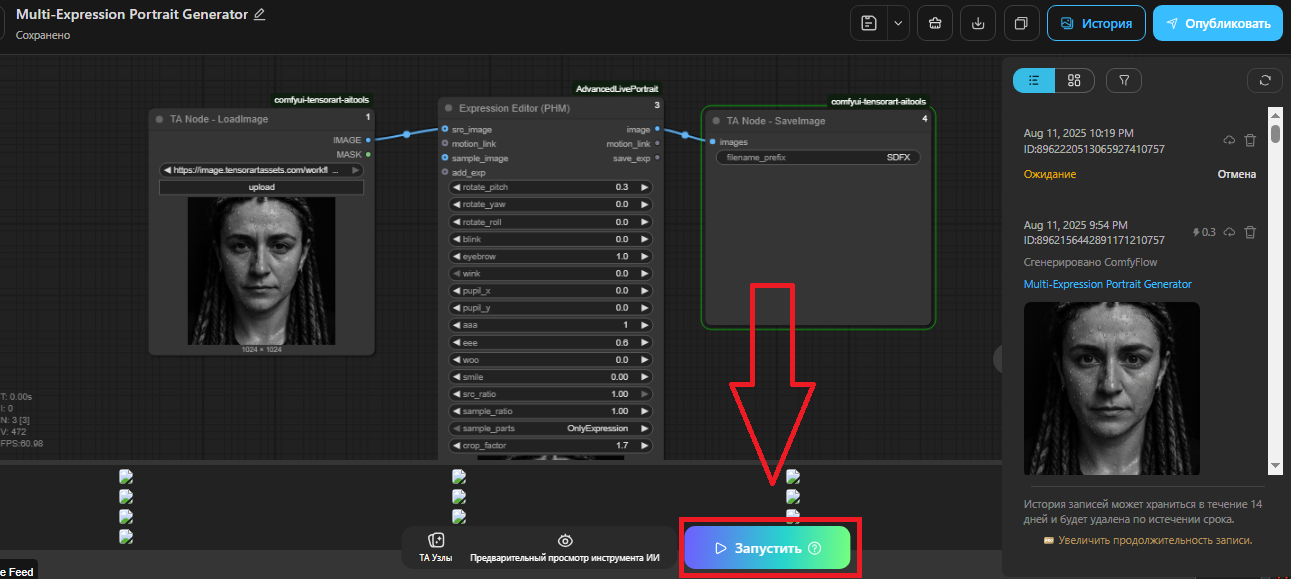Viewport: 1291px width, 579px height.
Task: Refresh the history list
Action: pos(1265,80)
